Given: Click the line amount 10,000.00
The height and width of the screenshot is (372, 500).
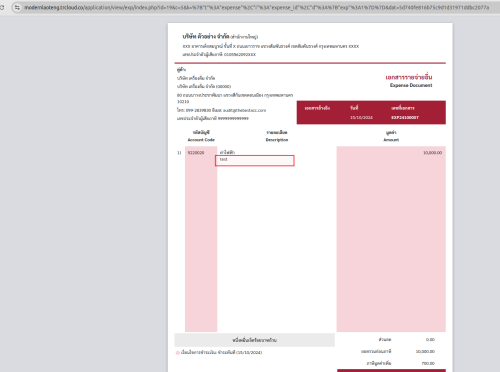Looking at the screenshot, I should tap(432, 153).
